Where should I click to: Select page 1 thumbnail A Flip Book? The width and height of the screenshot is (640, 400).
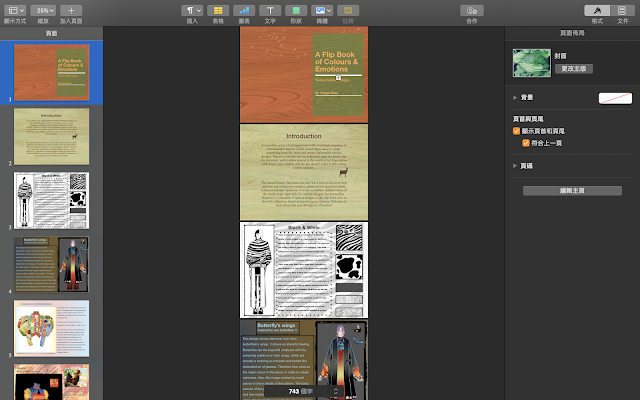(51, 73)
